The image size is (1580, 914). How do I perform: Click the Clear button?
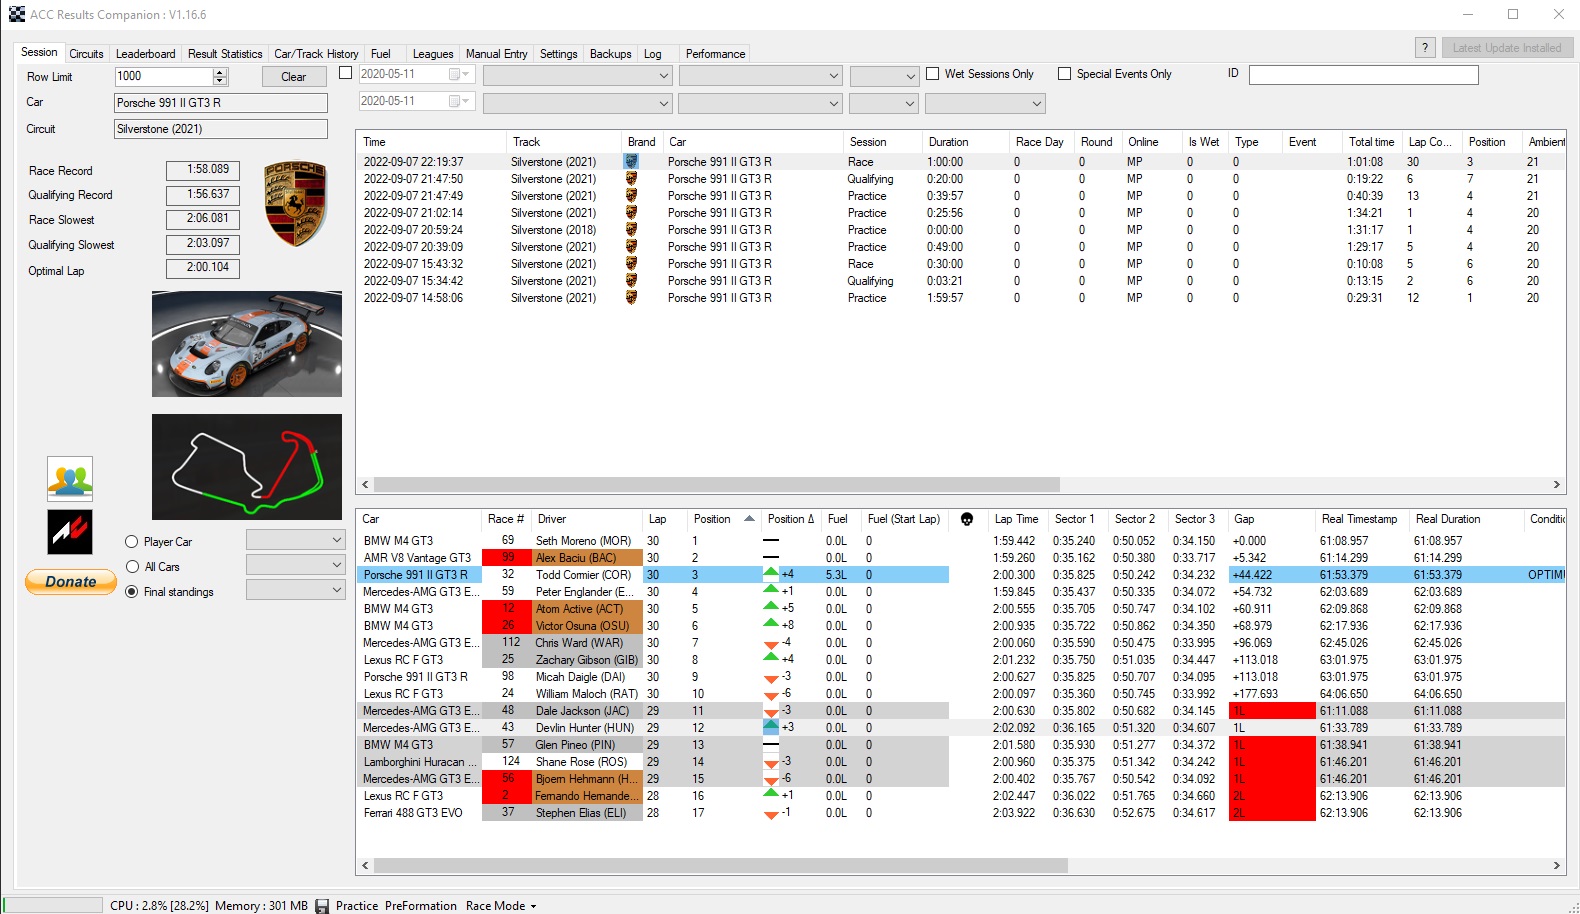(294, 77)
